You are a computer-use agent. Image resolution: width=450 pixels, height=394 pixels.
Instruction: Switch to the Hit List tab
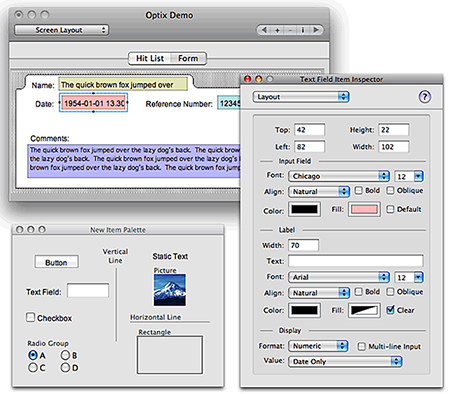pyautogui.click(x=150, y=58)
